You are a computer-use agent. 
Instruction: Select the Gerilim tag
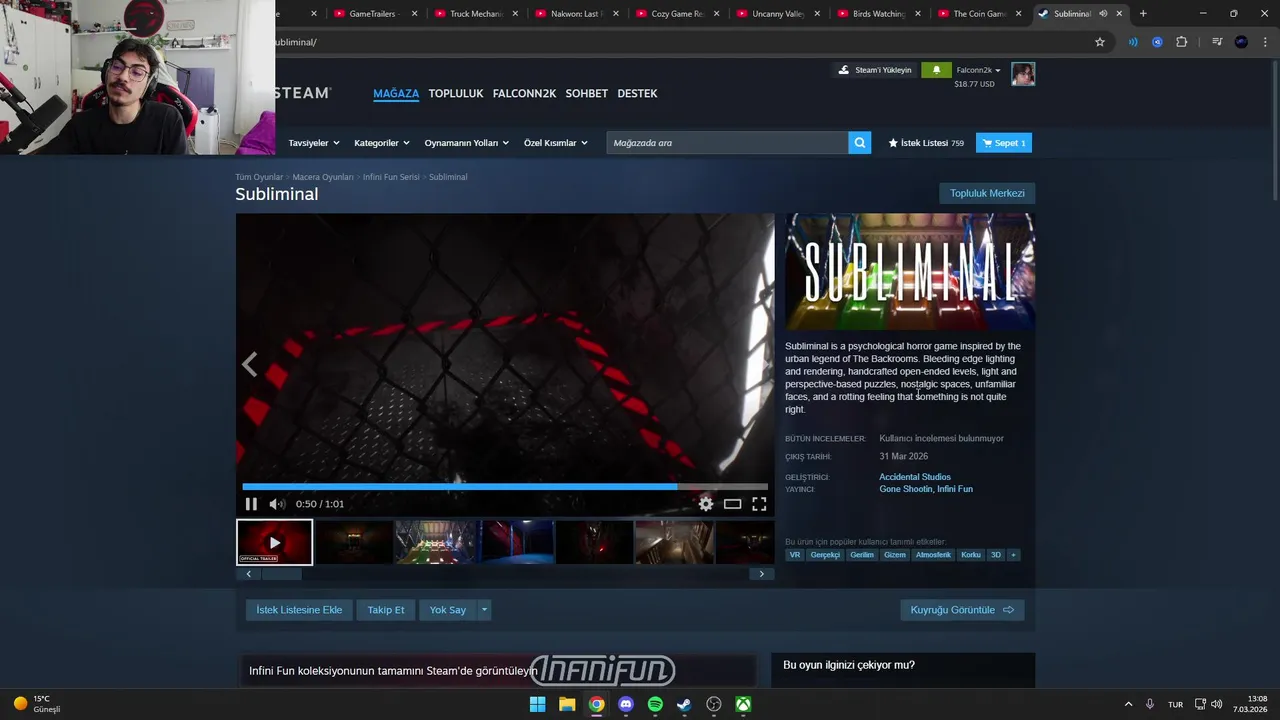tap(862, 555)
